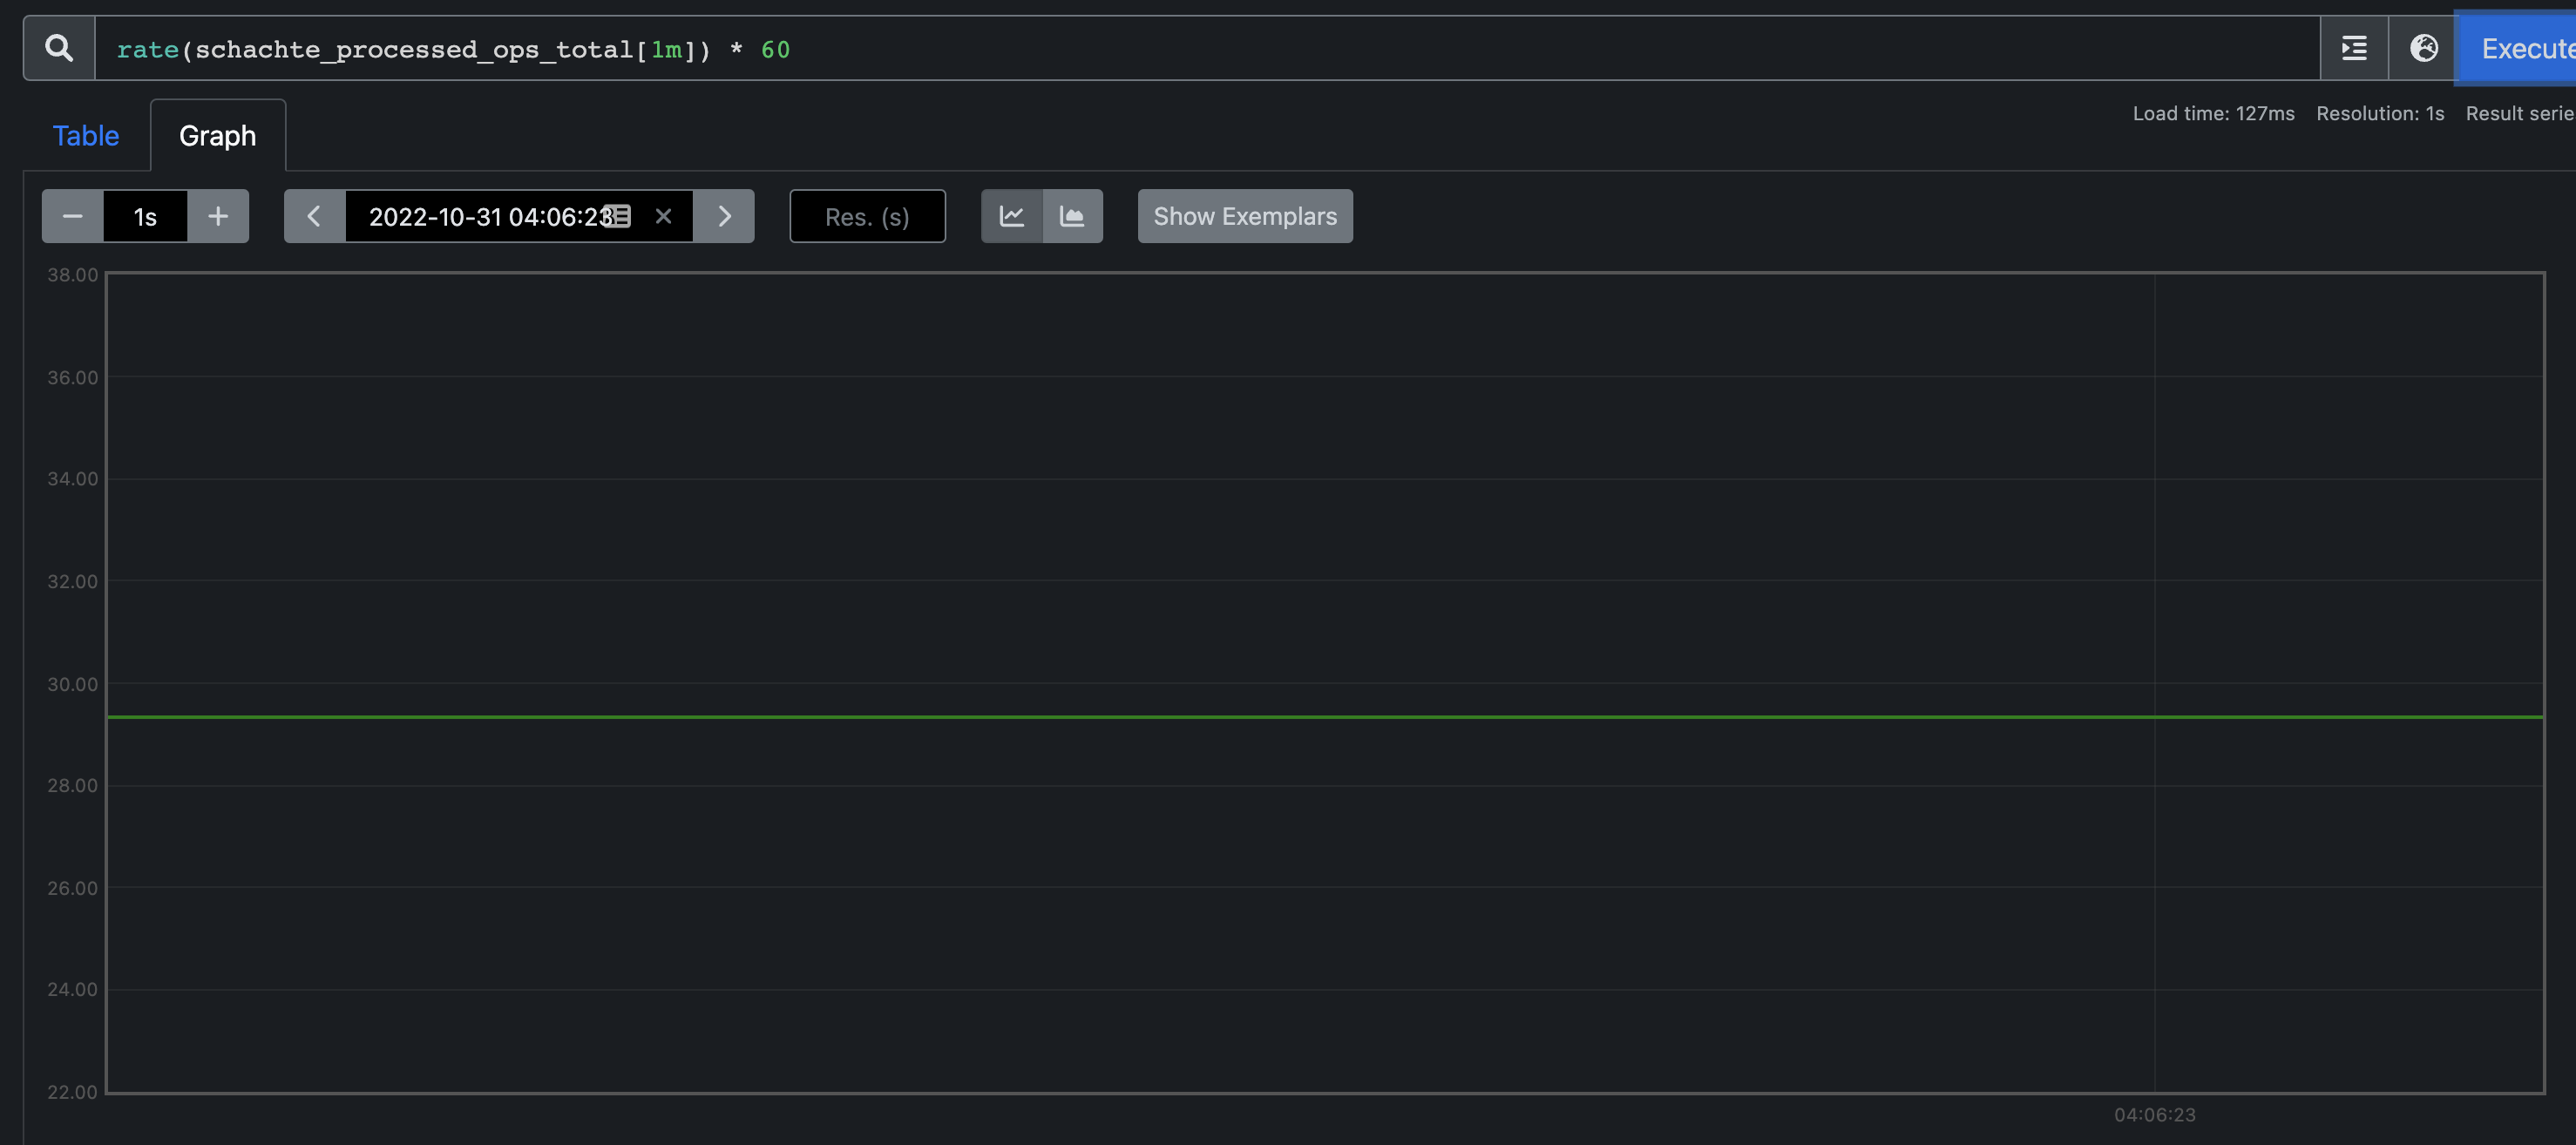Switch to unstacked line chart mode
Viewport: 2576px width, 1145px height.
click(1011, 216)
